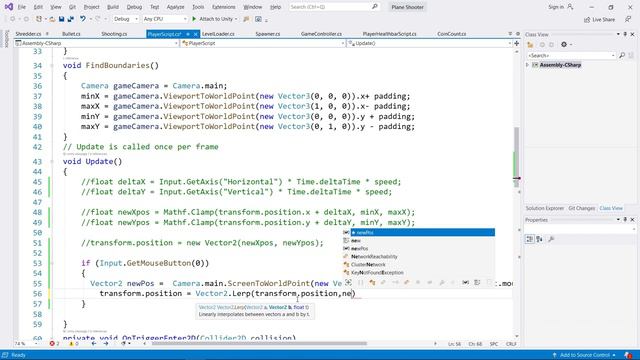Collapse the FindBoundaries method outline
Screen dimensions: 640x360
[51, 65]
